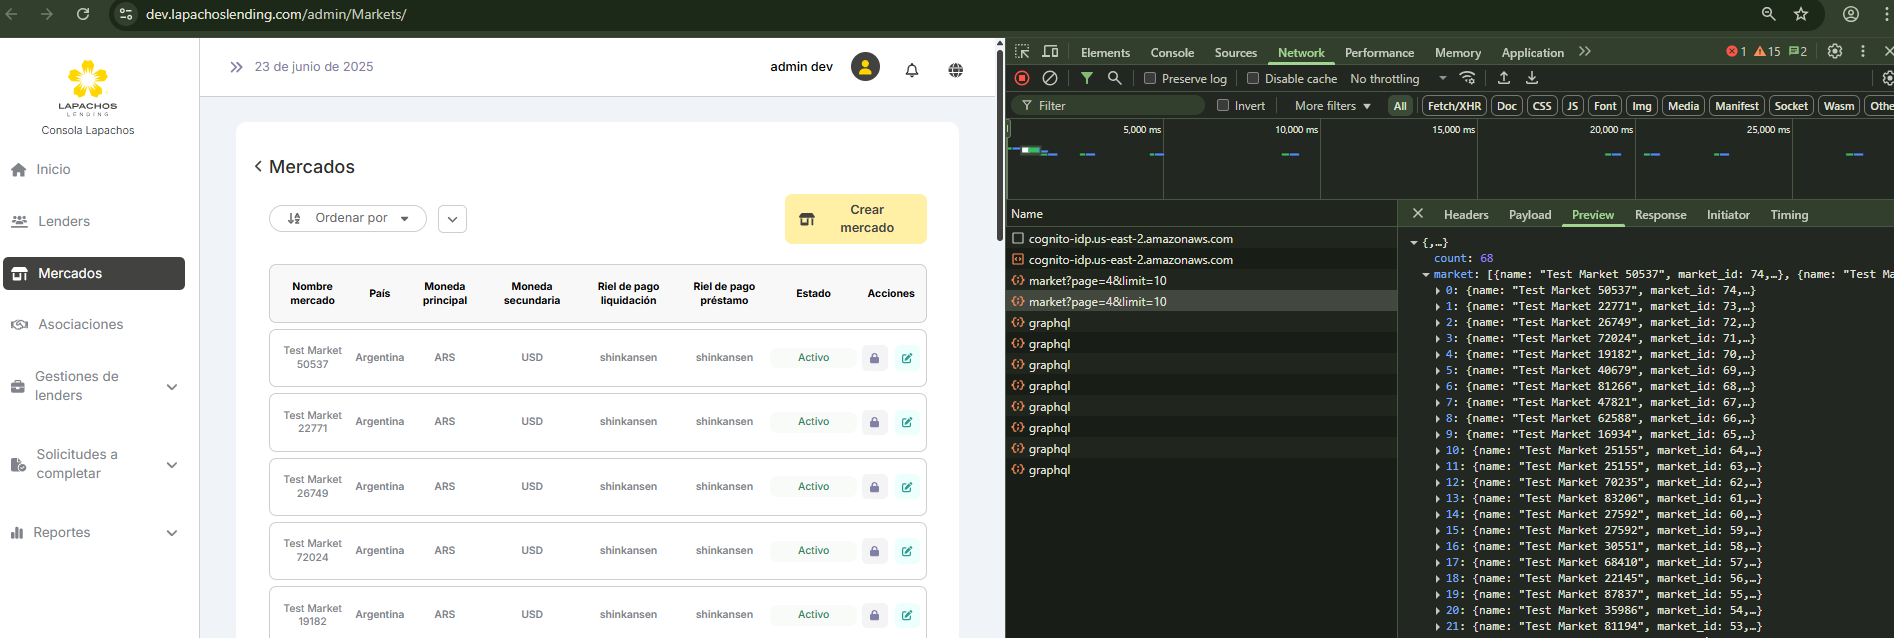Click the notification bell icon
This screenshot has height=638, width=1894.
coord(911,70)
